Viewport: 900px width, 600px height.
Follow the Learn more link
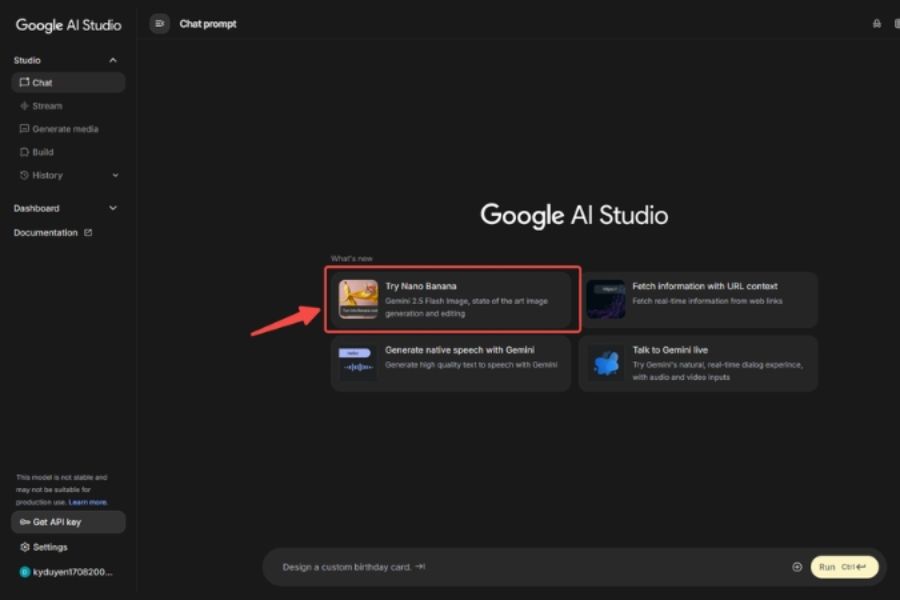(88, 502)
